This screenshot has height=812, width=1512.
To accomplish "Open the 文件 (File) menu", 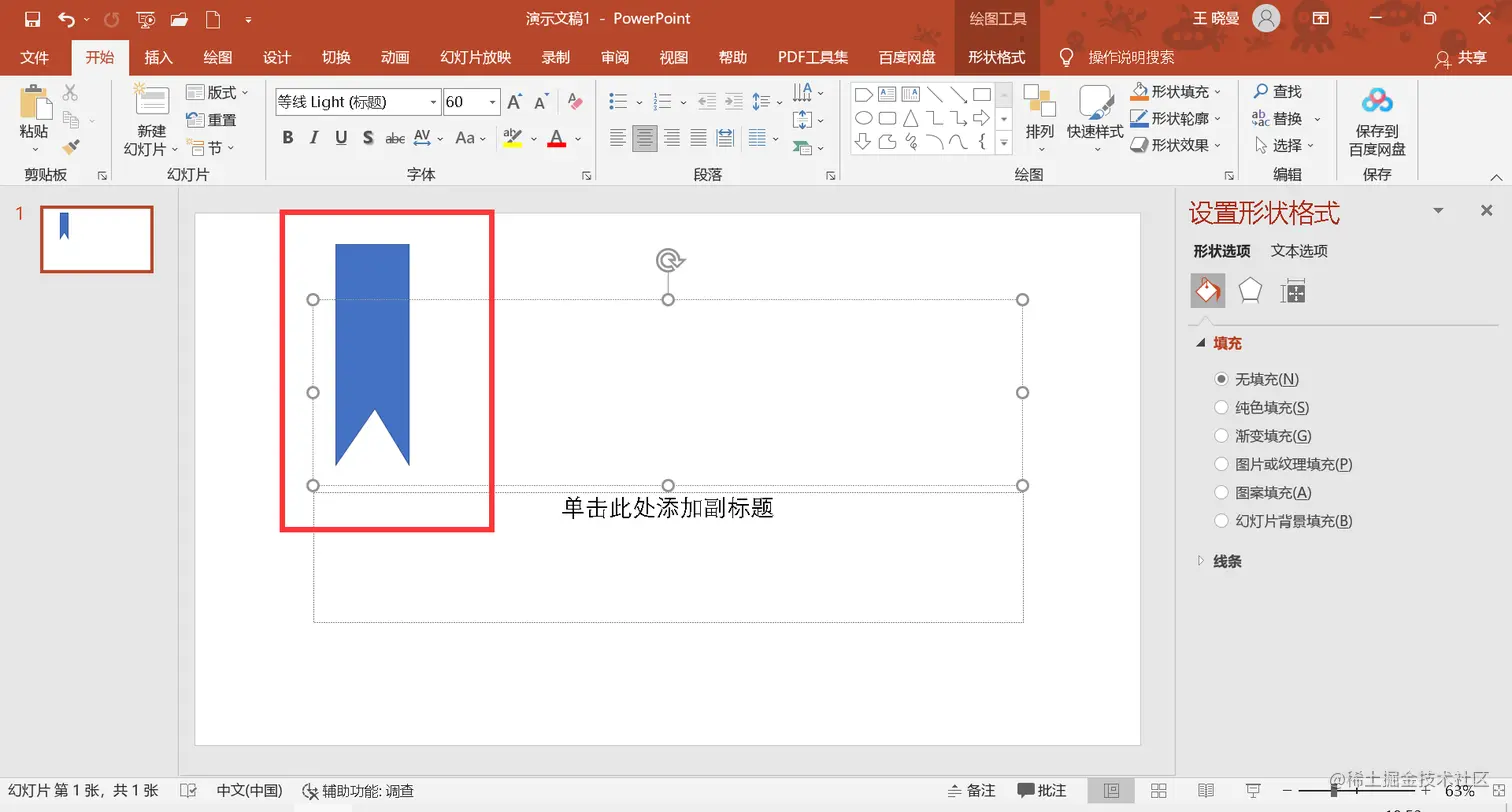I will [x=34, y=58].
